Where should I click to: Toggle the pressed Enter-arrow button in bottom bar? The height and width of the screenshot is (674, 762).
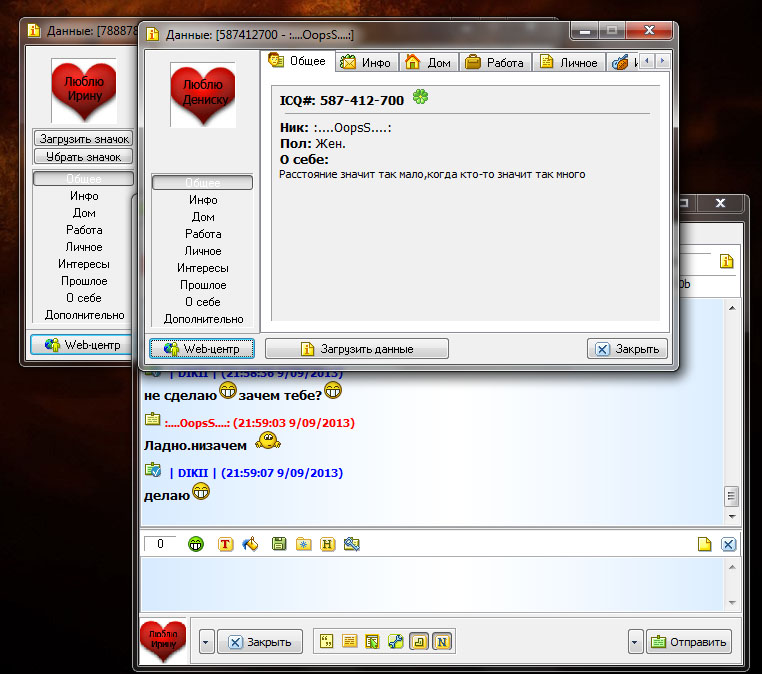click(419, 642)
